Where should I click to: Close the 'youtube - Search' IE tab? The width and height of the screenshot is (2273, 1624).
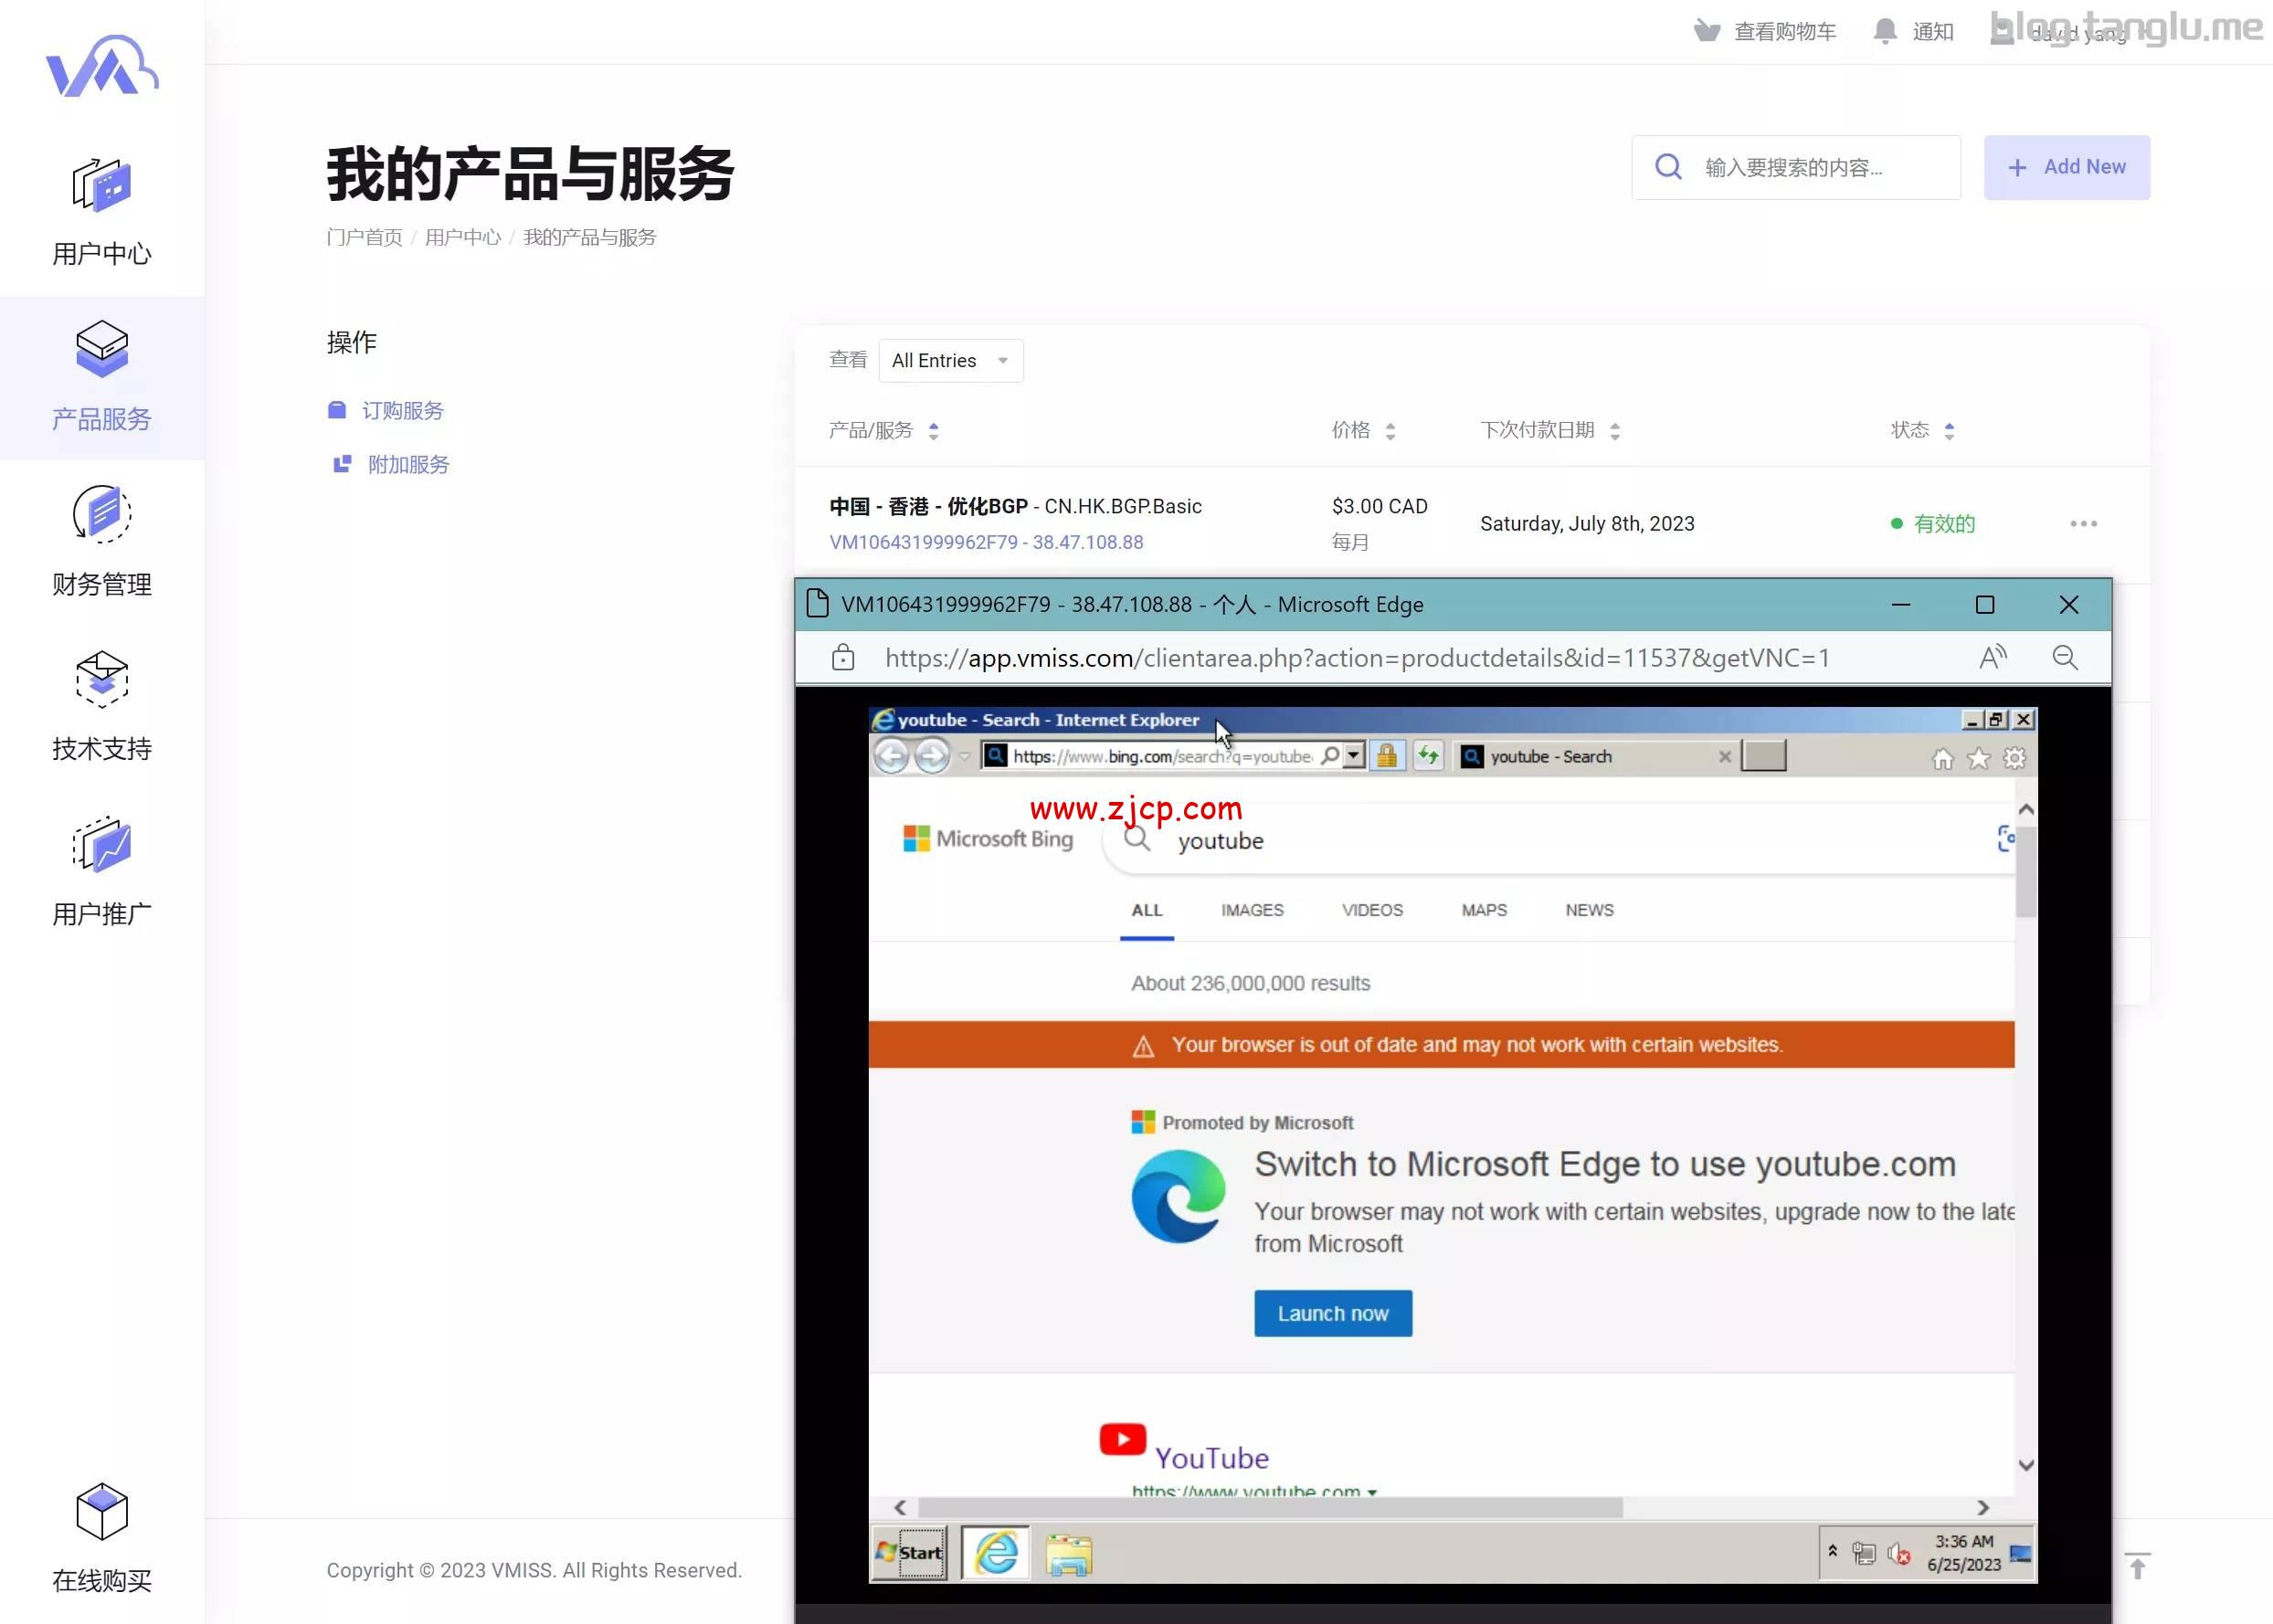[x=1725, y=757]
